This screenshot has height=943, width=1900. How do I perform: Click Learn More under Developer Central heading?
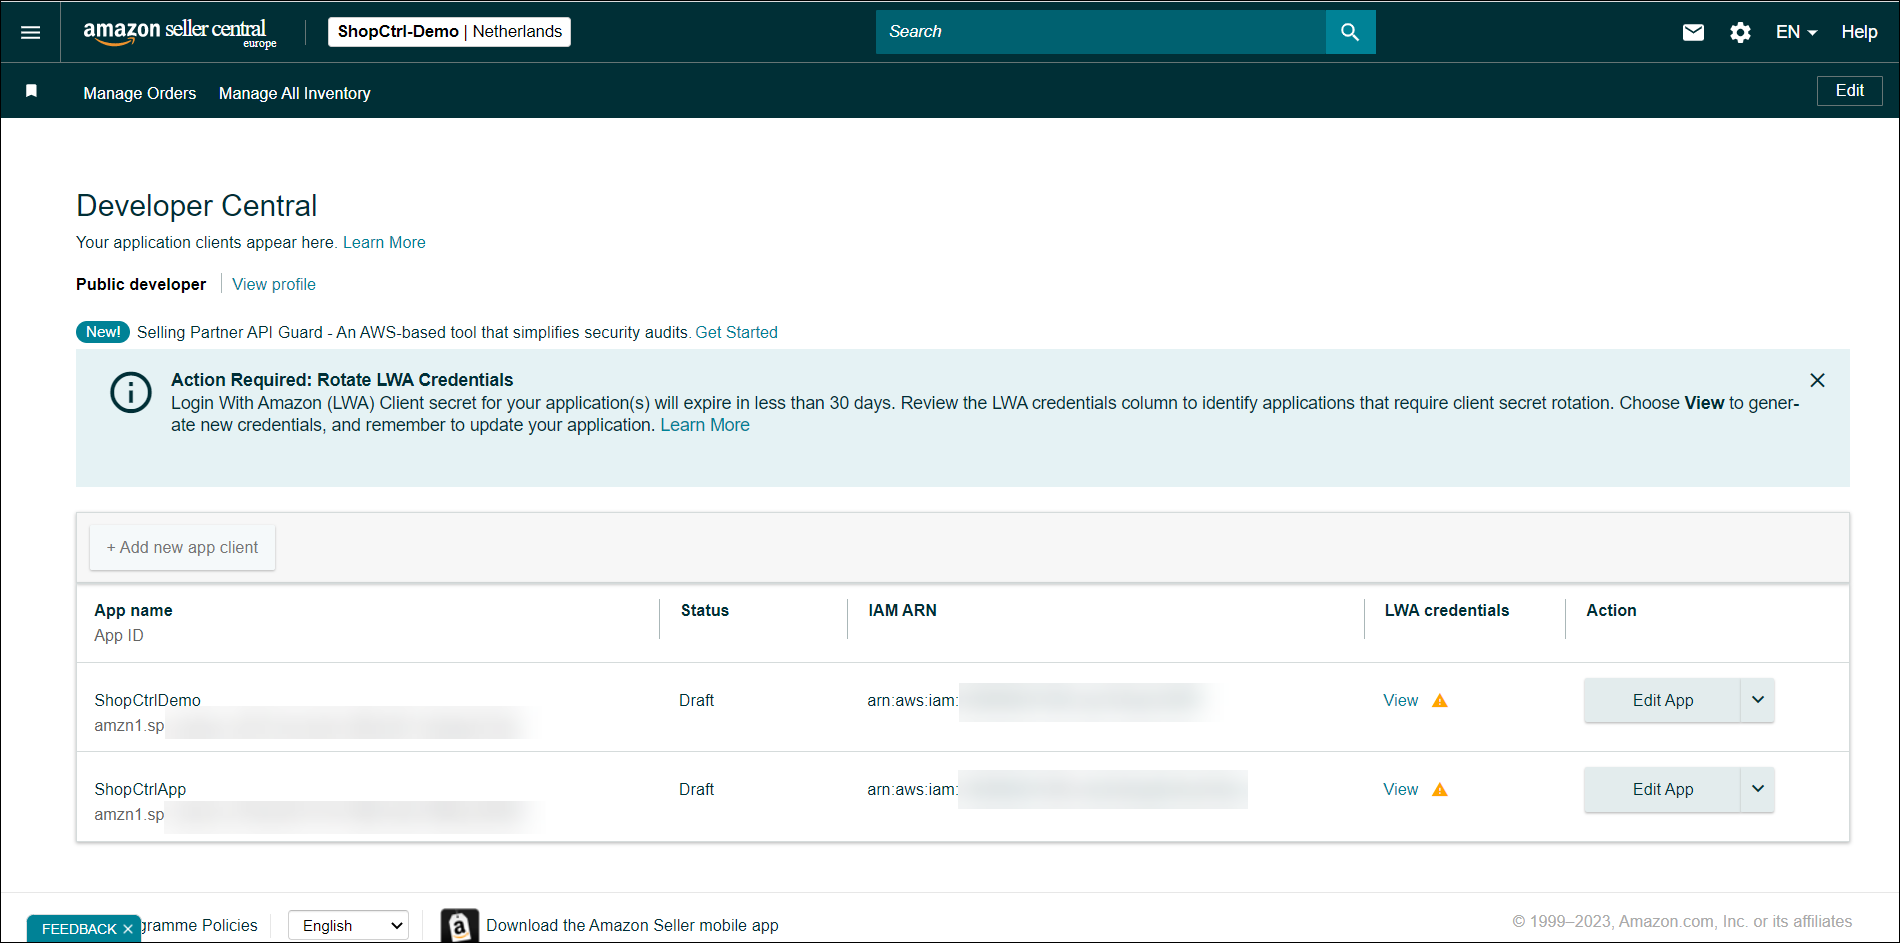tap(384, 242)
